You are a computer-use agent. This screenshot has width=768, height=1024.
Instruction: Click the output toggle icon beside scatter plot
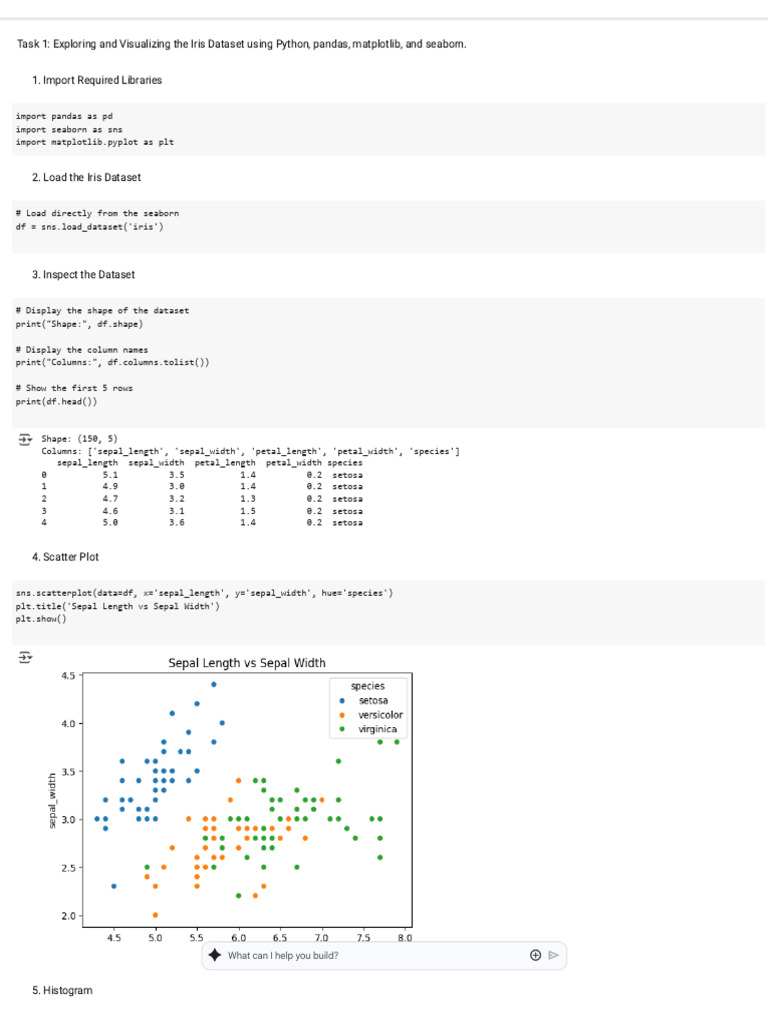[25, 657]
